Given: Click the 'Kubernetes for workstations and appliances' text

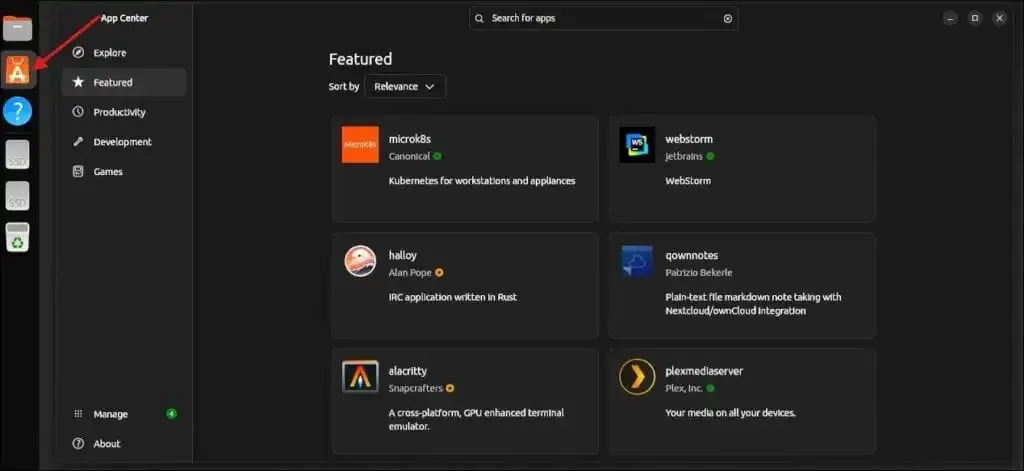Looking at the screenshot, I should point(482,181).
